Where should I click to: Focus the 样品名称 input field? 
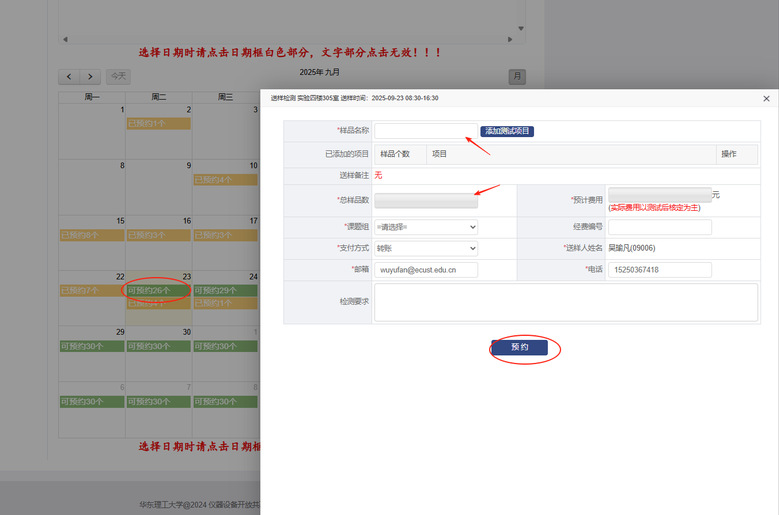(424, 131)
